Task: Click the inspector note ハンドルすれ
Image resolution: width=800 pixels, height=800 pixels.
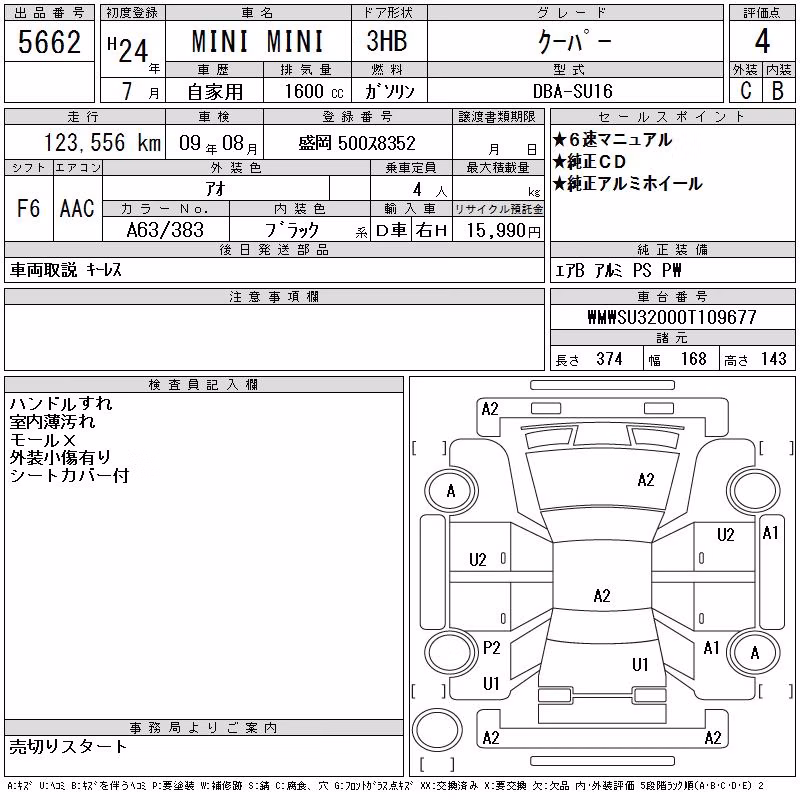Action: coord(61,404)
